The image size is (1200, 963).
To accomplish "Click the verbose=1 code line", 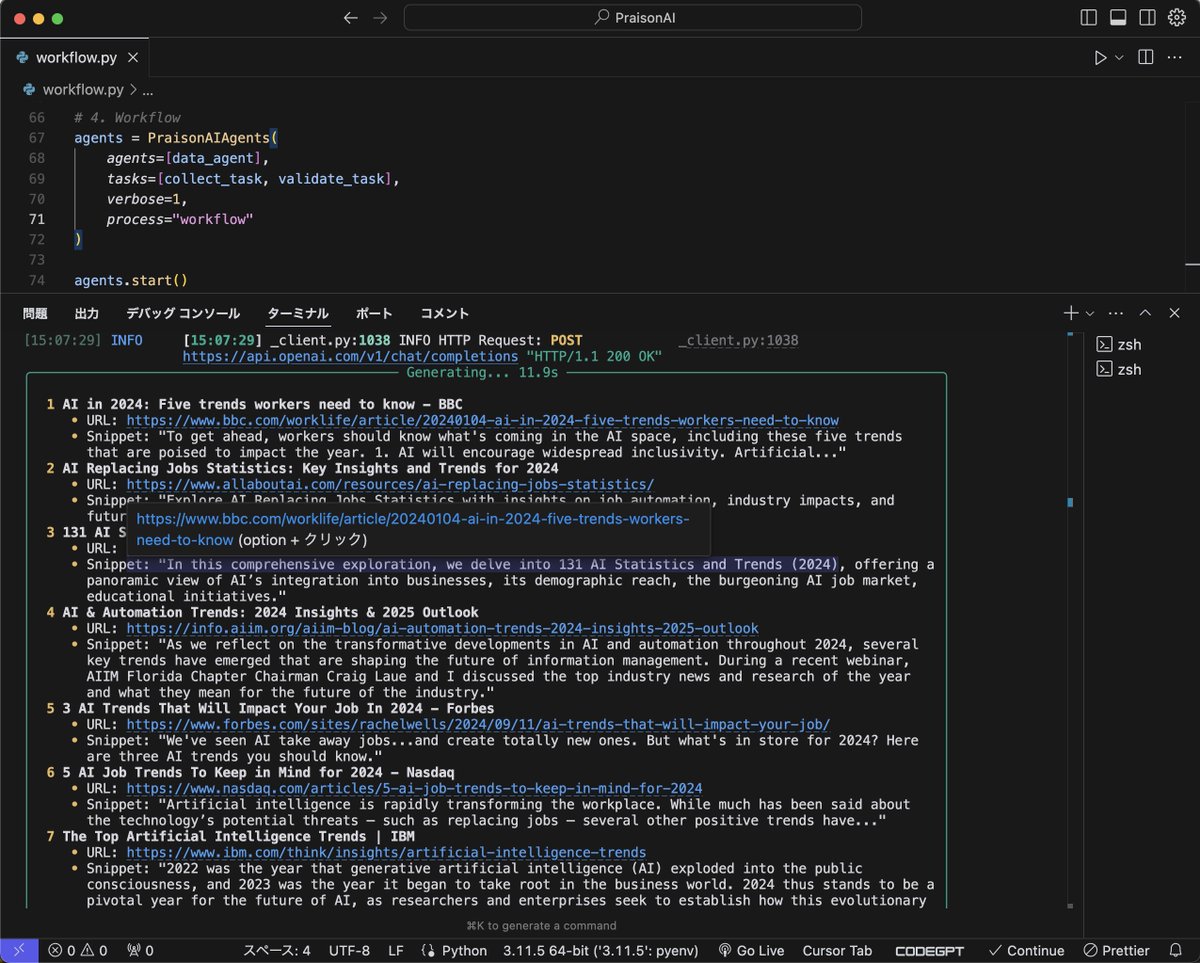I will [x=147, y=199].
